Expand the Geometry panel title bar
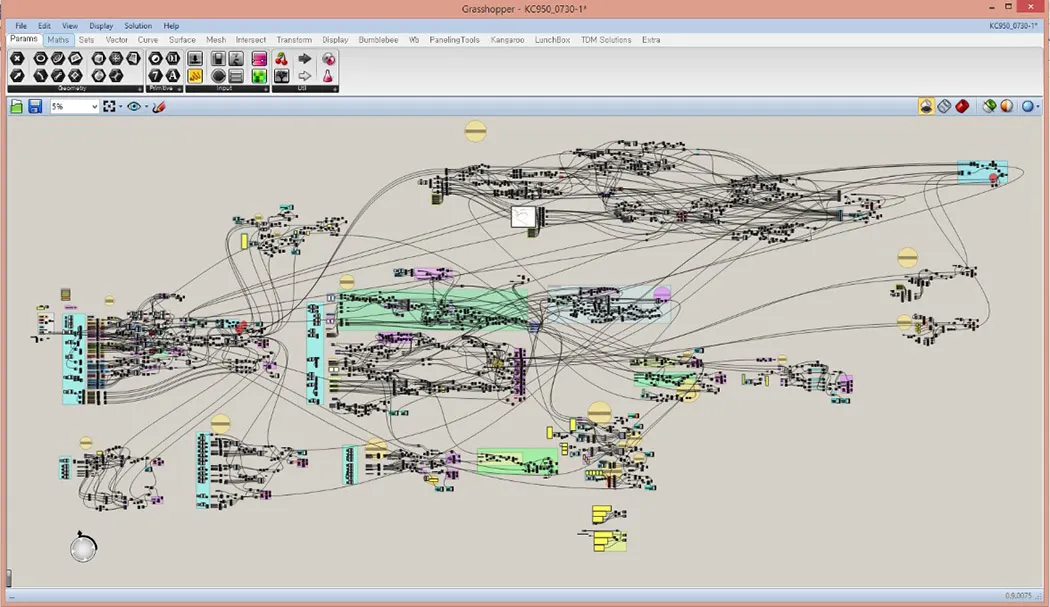1050x607 pixels. (74, 89)
